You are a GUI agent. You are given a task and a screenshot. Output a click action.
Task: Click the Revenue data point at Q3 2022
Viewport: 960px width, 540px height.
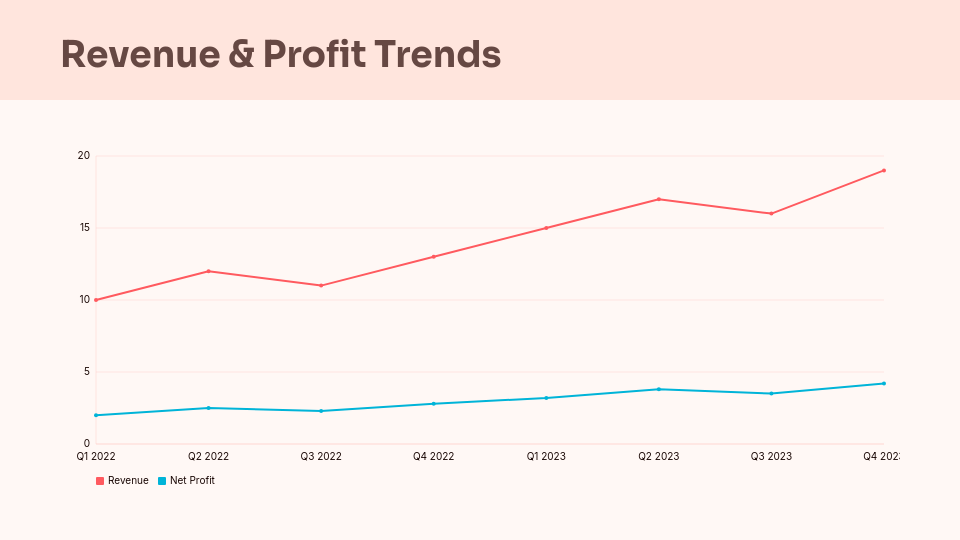coord(321,285)
